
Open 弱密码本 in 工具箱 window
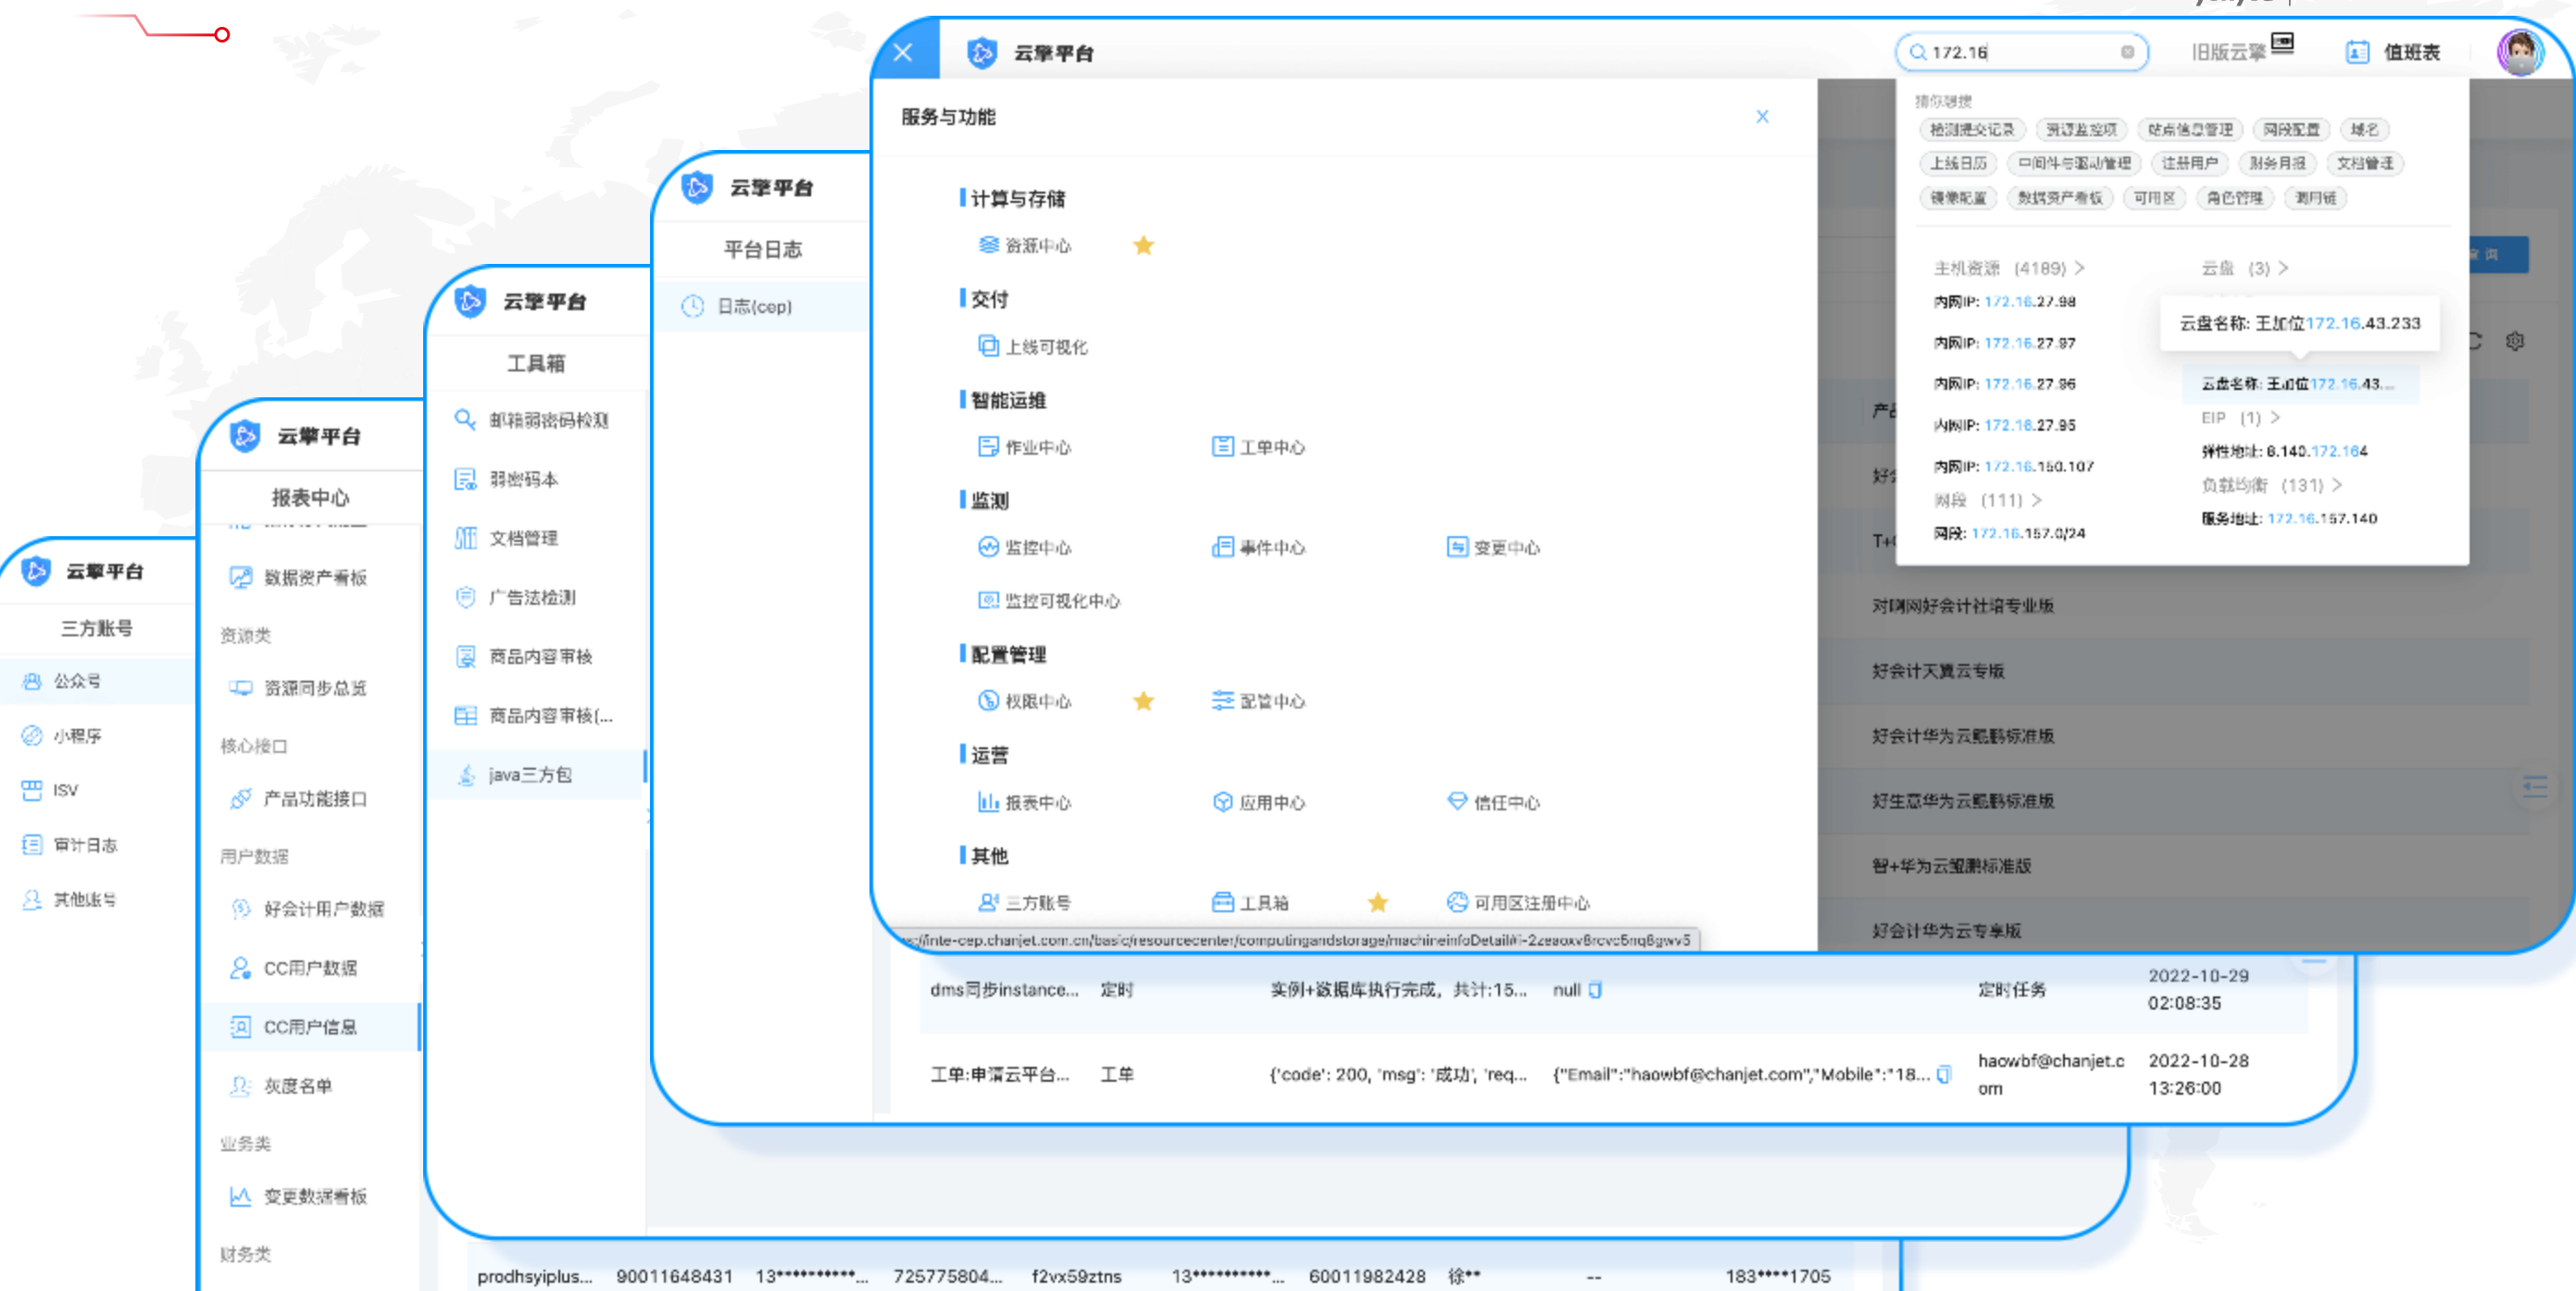pos(508,479)
